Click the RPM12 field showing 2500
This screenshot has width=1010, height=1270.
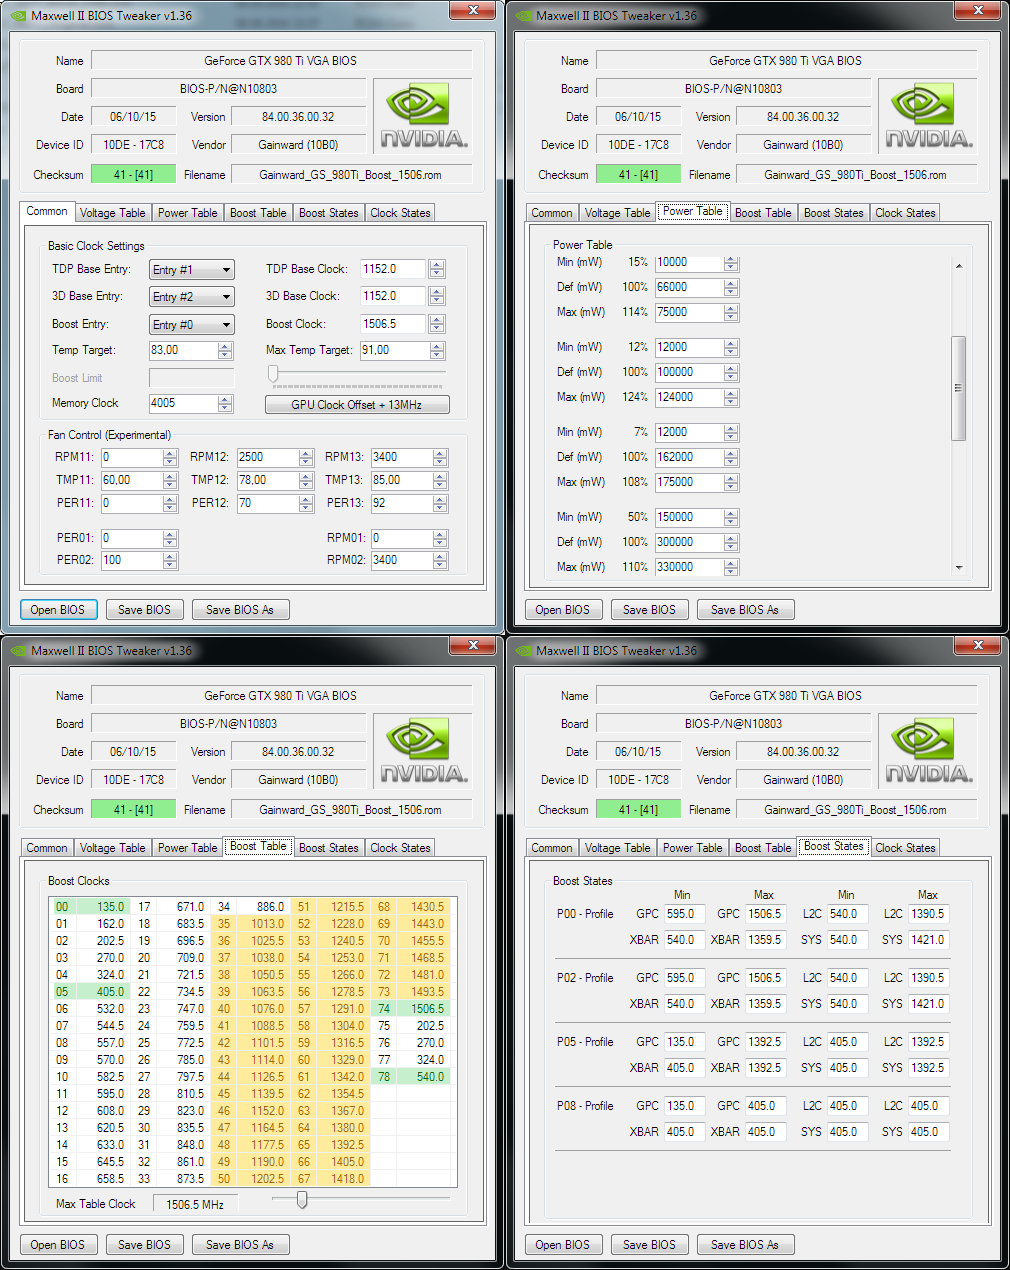click(267, 457)
